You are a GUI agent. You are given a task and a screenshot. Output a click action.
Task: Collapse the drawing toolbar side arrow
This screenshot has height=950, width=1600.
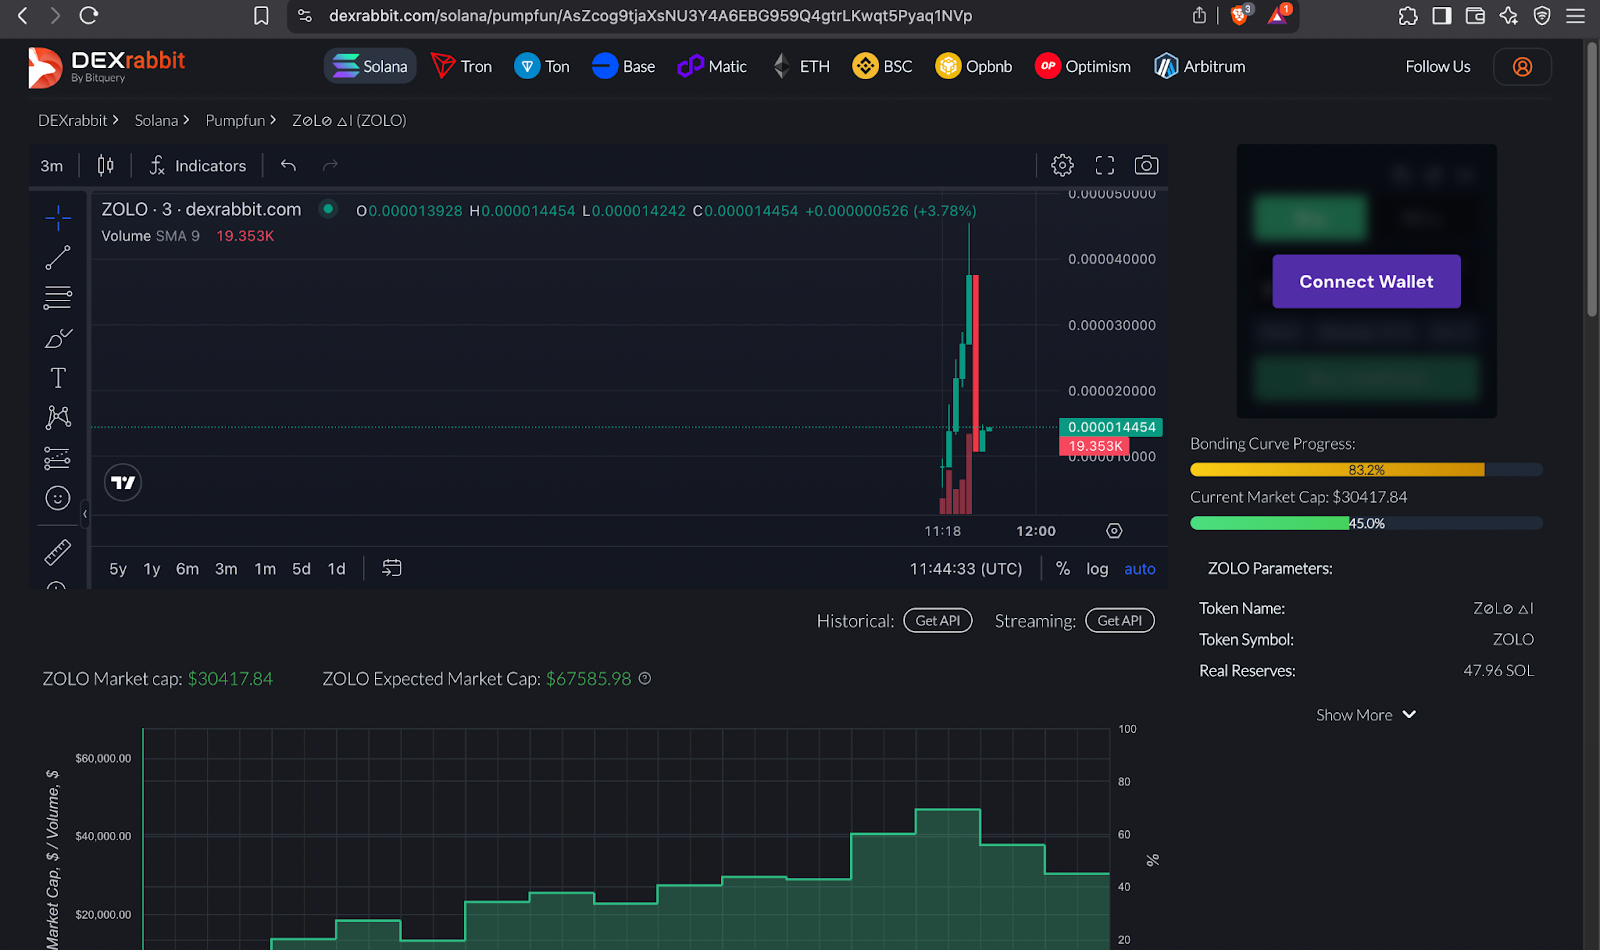pos(85,514)
